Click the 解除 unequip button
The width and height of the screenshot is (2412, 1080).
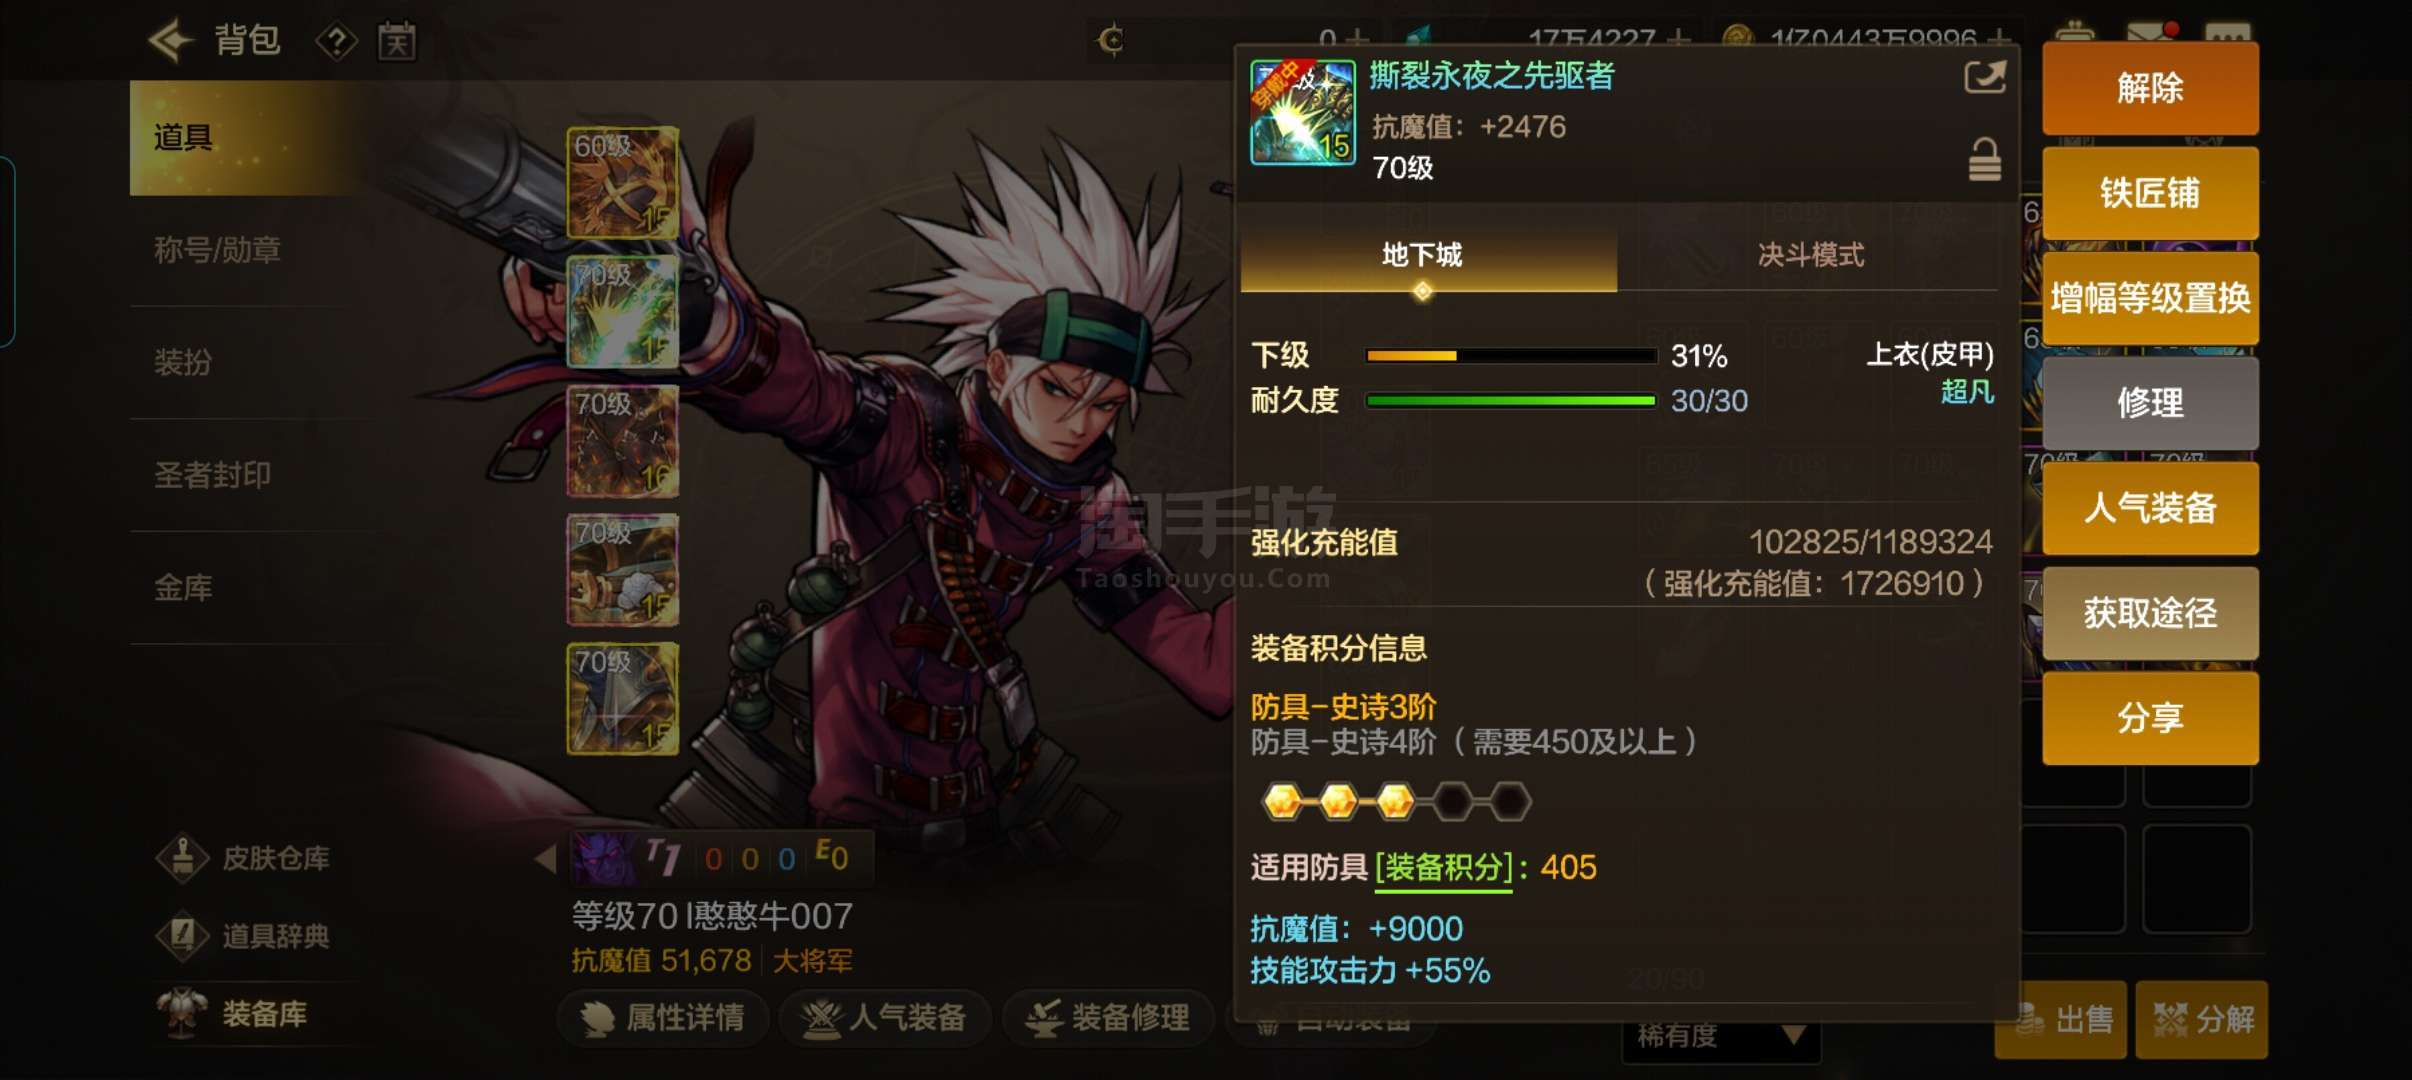(x=2150, y=88)
